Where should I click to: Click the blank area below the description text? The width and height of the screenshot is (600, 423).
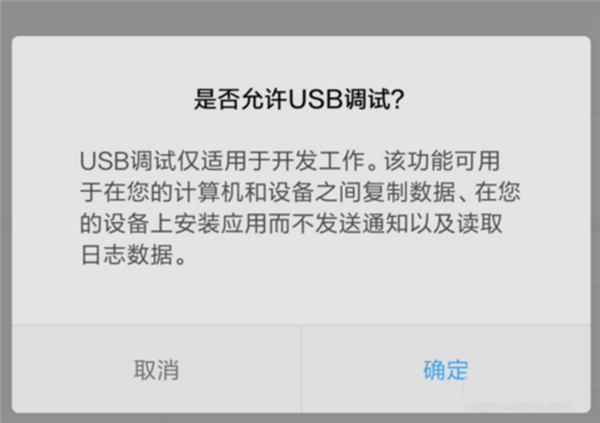click(x=301, y=296)
